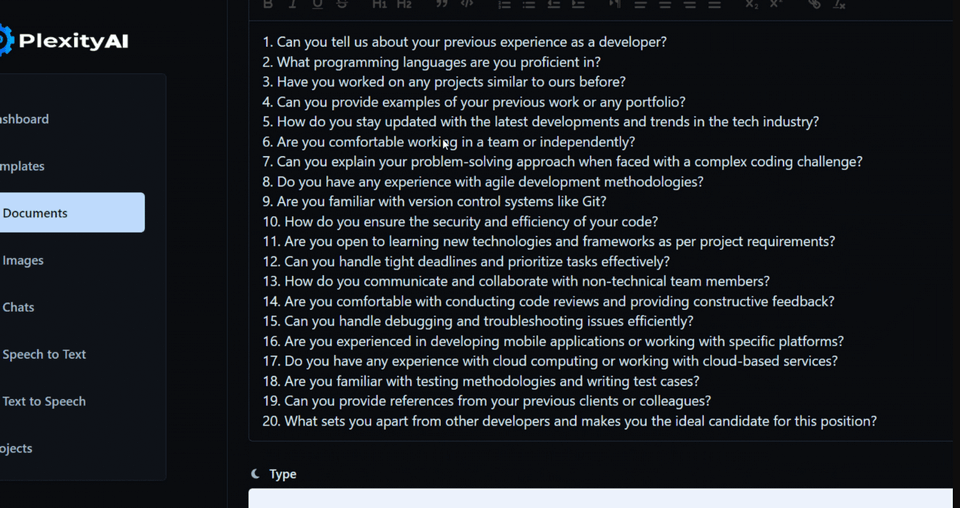Click the insert link toolbar icon
The height and width of the screenshot is (508, 960).
814,4
